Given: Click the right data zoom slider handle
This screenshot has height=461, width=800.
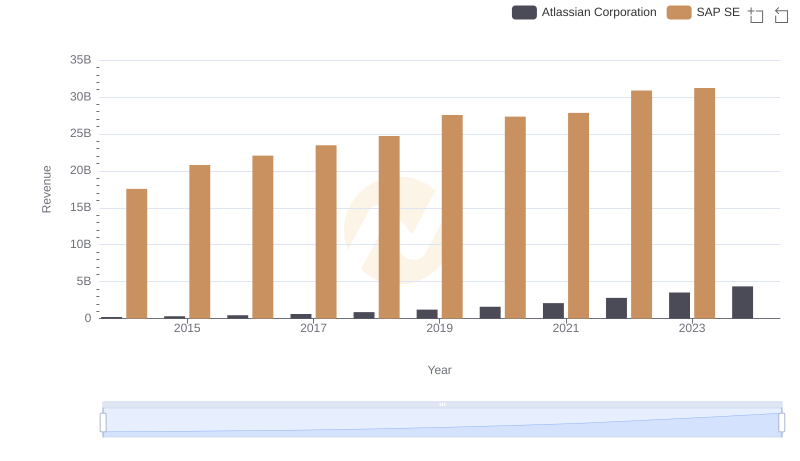Looking at the screenshot, I should click(782, 423).
